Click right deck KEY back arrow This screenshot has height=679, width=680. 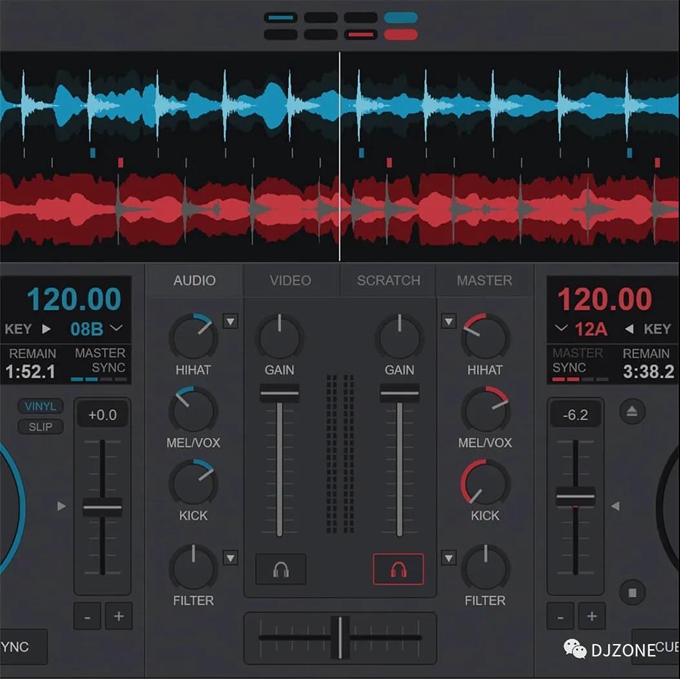pos(629,329)
